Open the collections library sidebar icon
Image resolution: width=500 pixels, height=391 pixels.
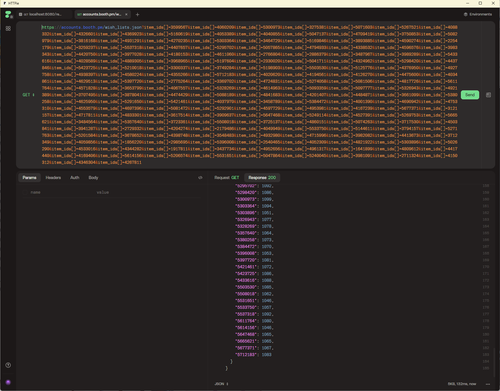8,29
